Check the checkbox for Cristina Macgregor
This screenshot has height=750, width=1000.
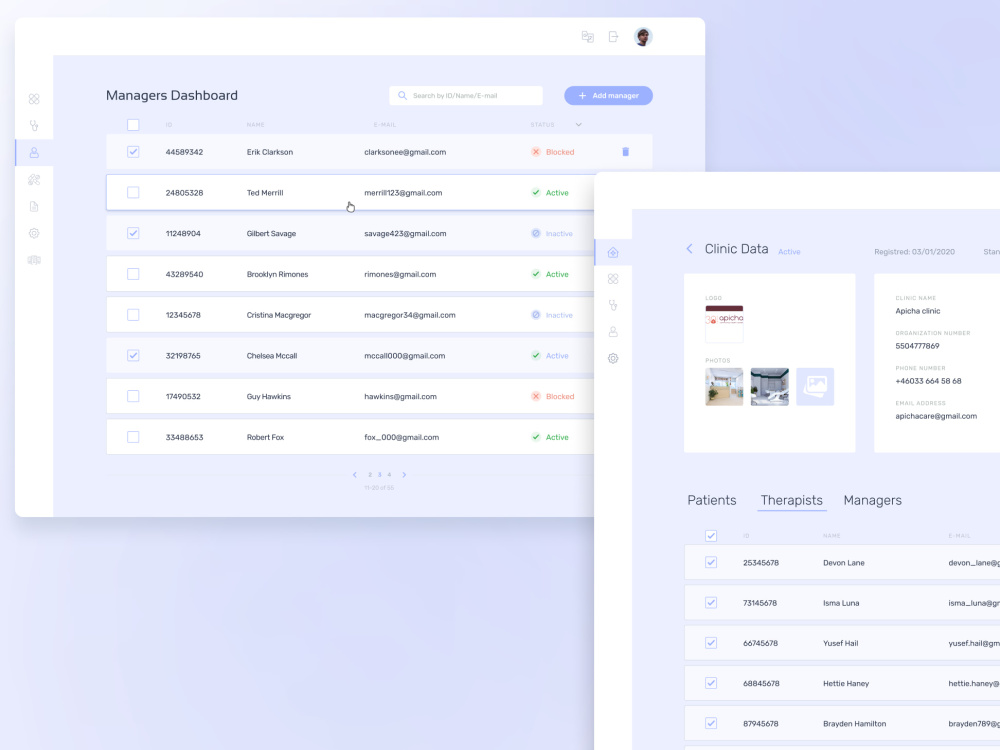coord(133,315)
